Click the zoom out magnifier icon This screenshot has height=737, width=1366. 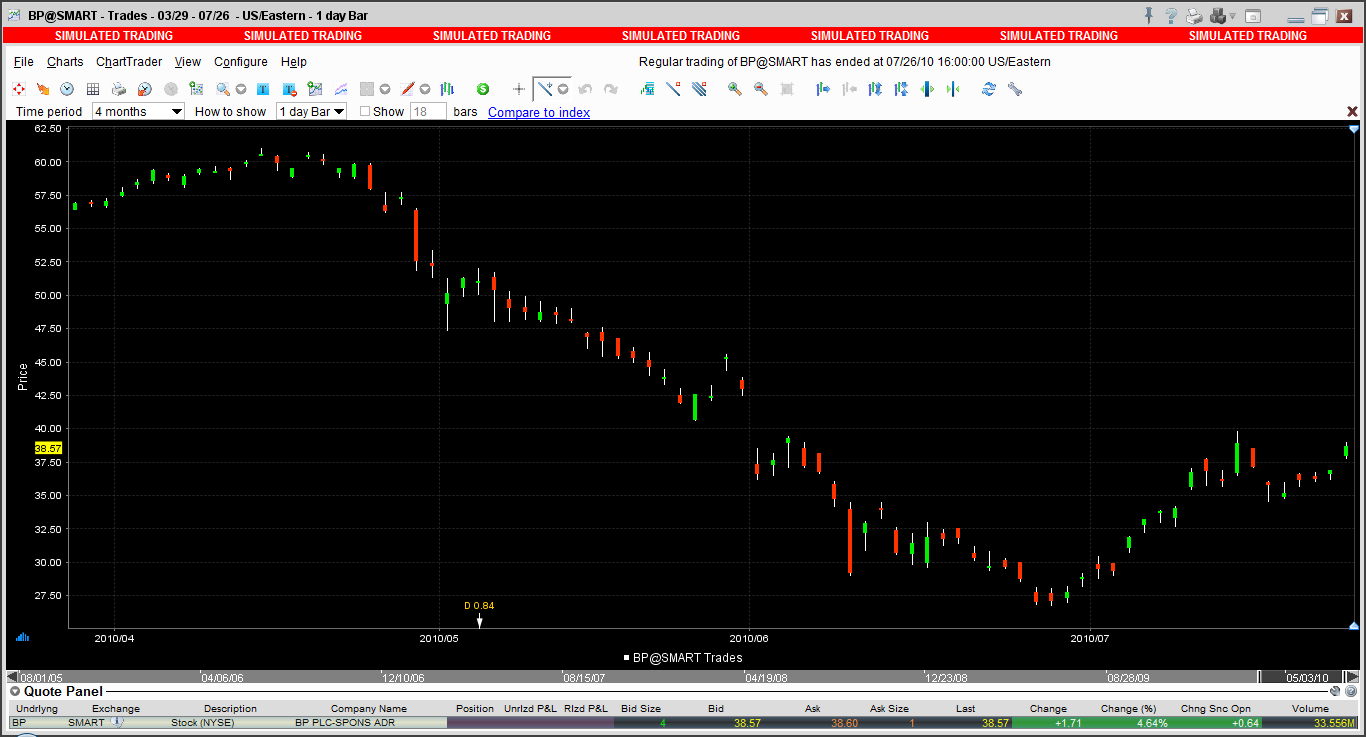(761, 89)
